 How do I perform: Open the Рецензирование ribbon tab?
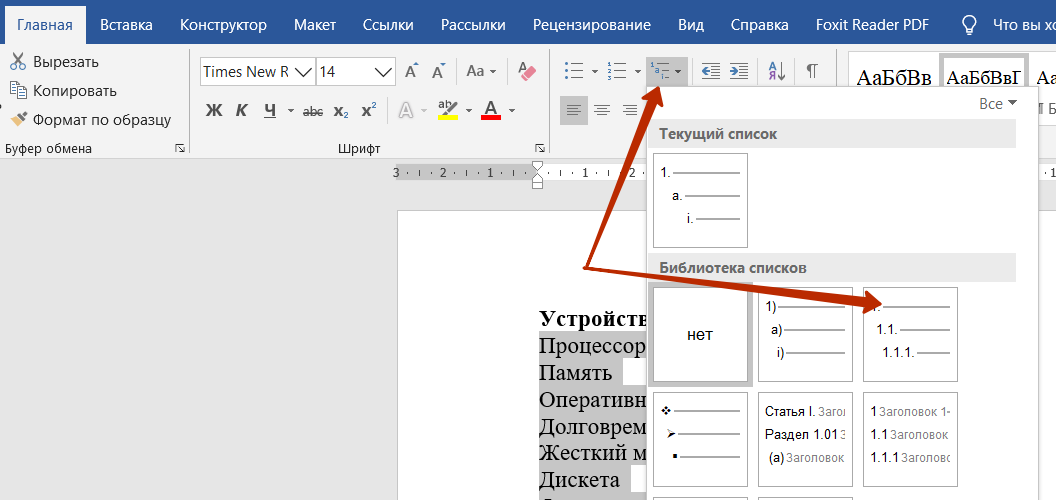pos(591,26)
